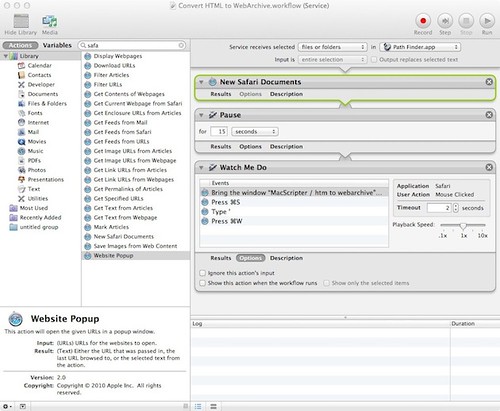
Task: Select the PDFs library category
Action: pos(34,160)
